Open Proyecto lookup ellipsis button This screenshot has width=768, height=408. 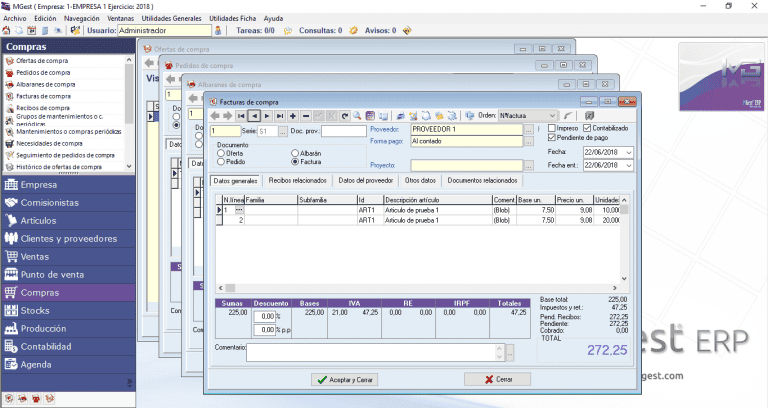pos(528,166)
